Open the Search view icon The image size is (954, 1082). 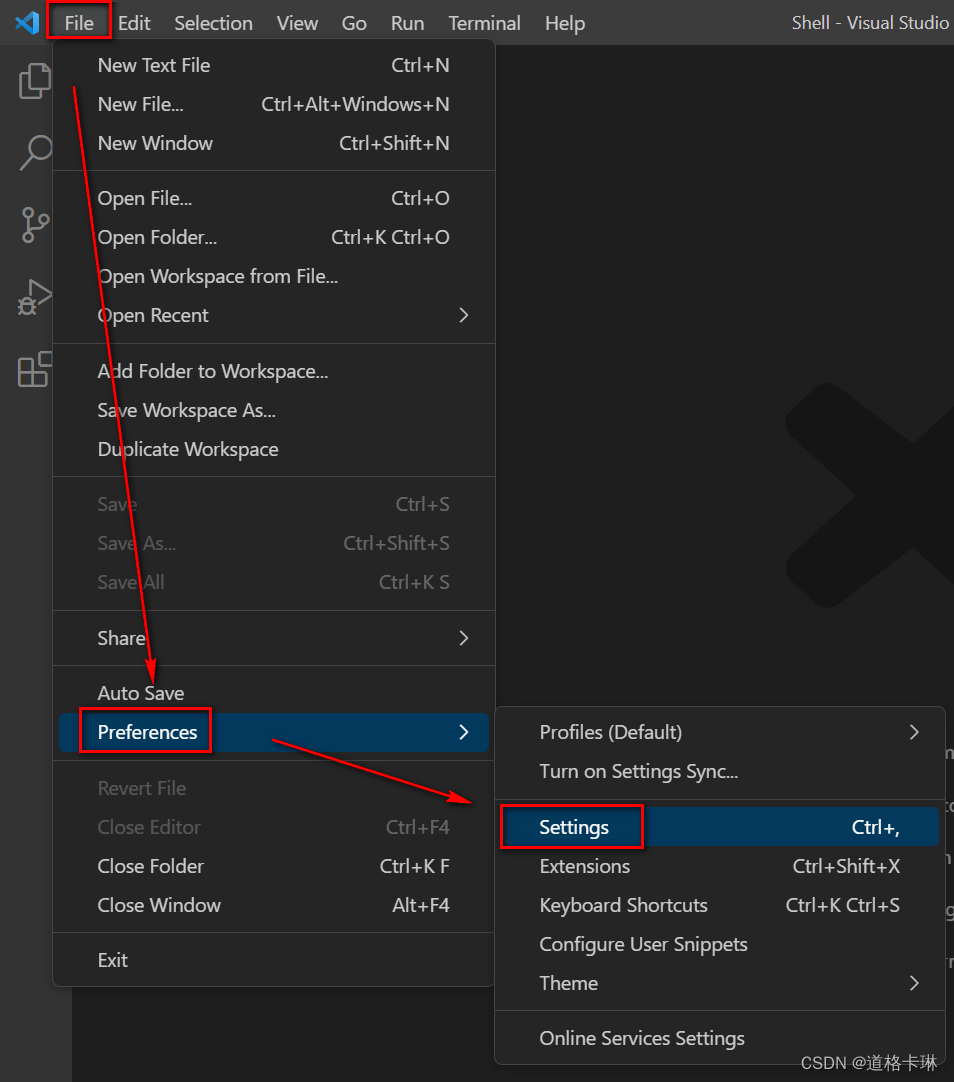coord(34,153)
